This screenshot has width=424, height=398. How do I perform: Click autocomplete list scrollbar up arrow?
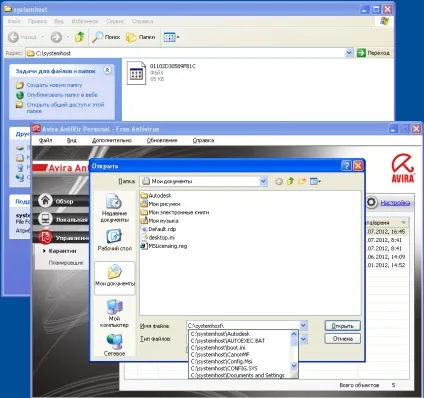pyautogui.click(x=294, y=333)
